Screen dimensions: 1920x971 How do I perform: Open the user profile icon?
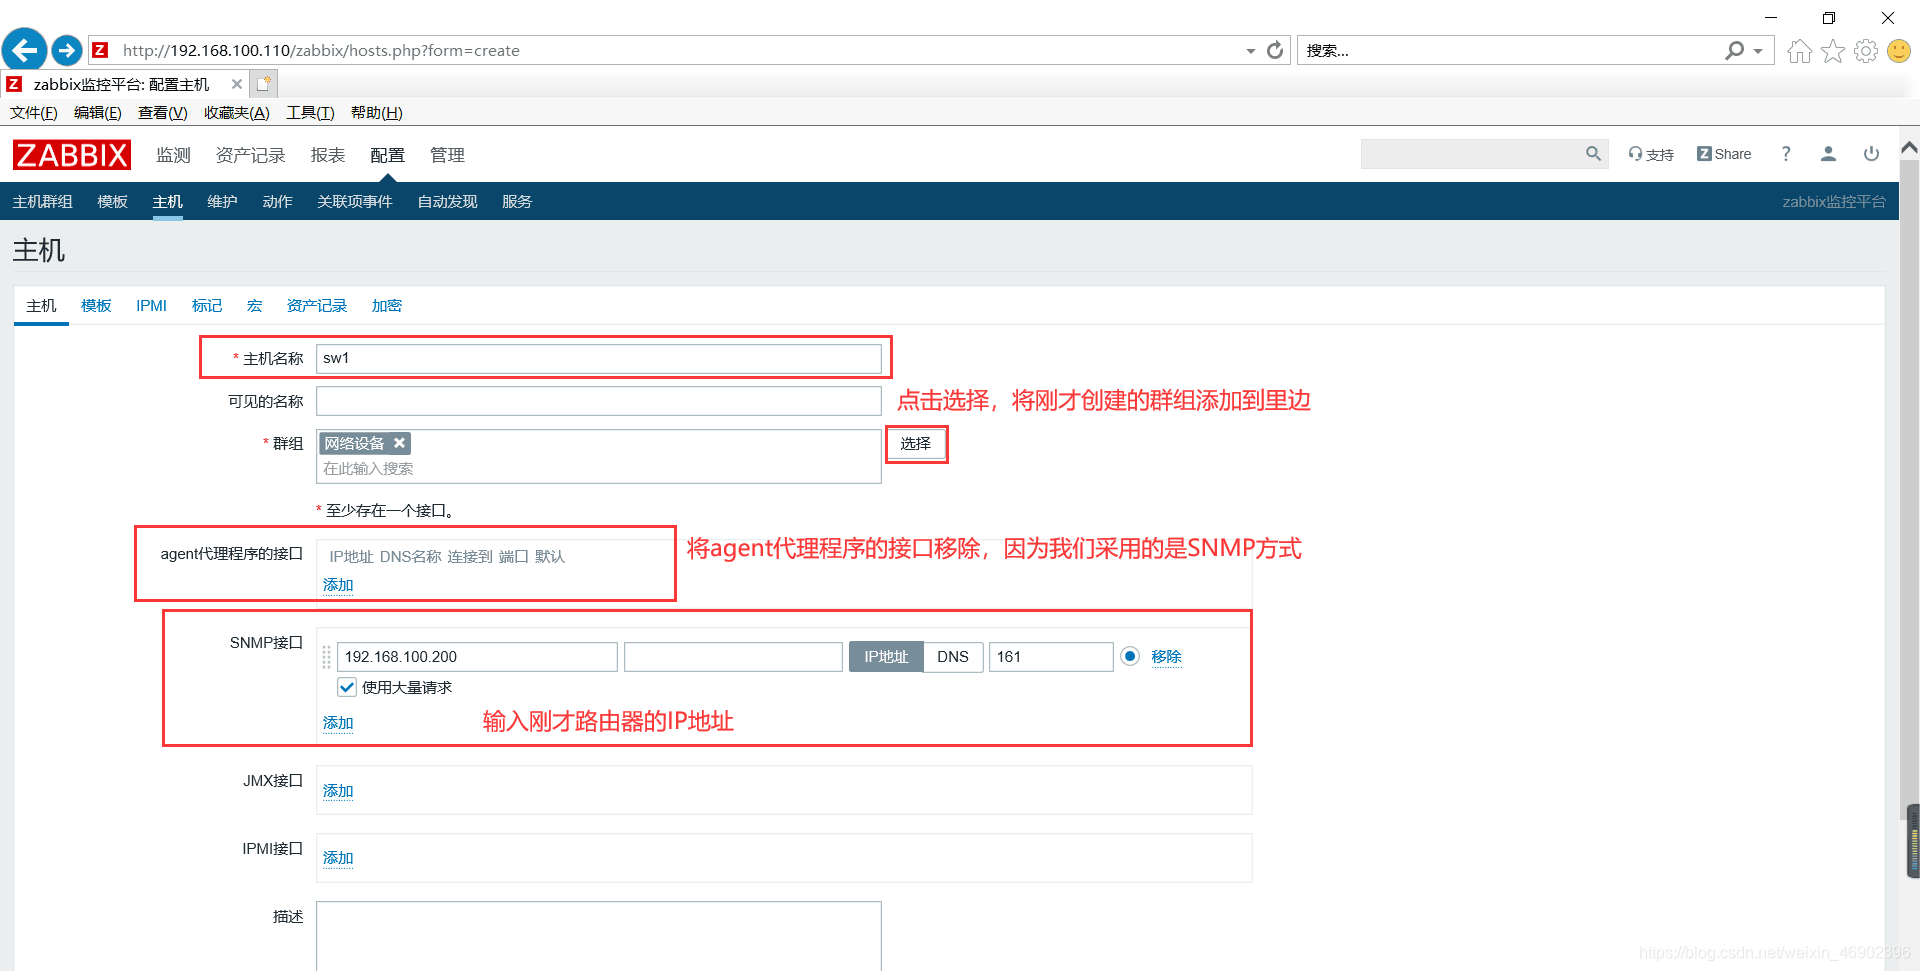point(1828,154)
